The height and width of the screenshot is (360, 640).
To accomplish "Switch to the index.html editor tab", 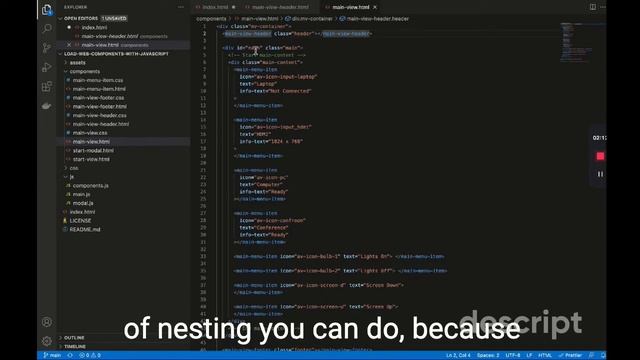I will (216, 7).
